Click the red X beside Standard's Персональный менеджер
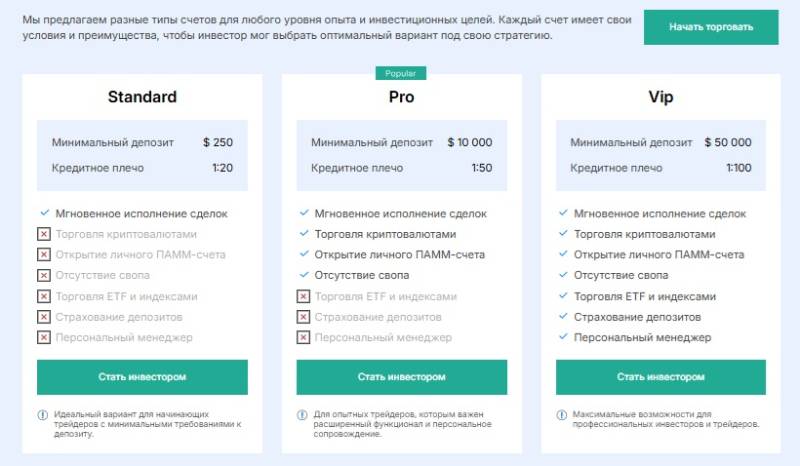The width and height of the screenshot is (800, 466). click(44, 338)
